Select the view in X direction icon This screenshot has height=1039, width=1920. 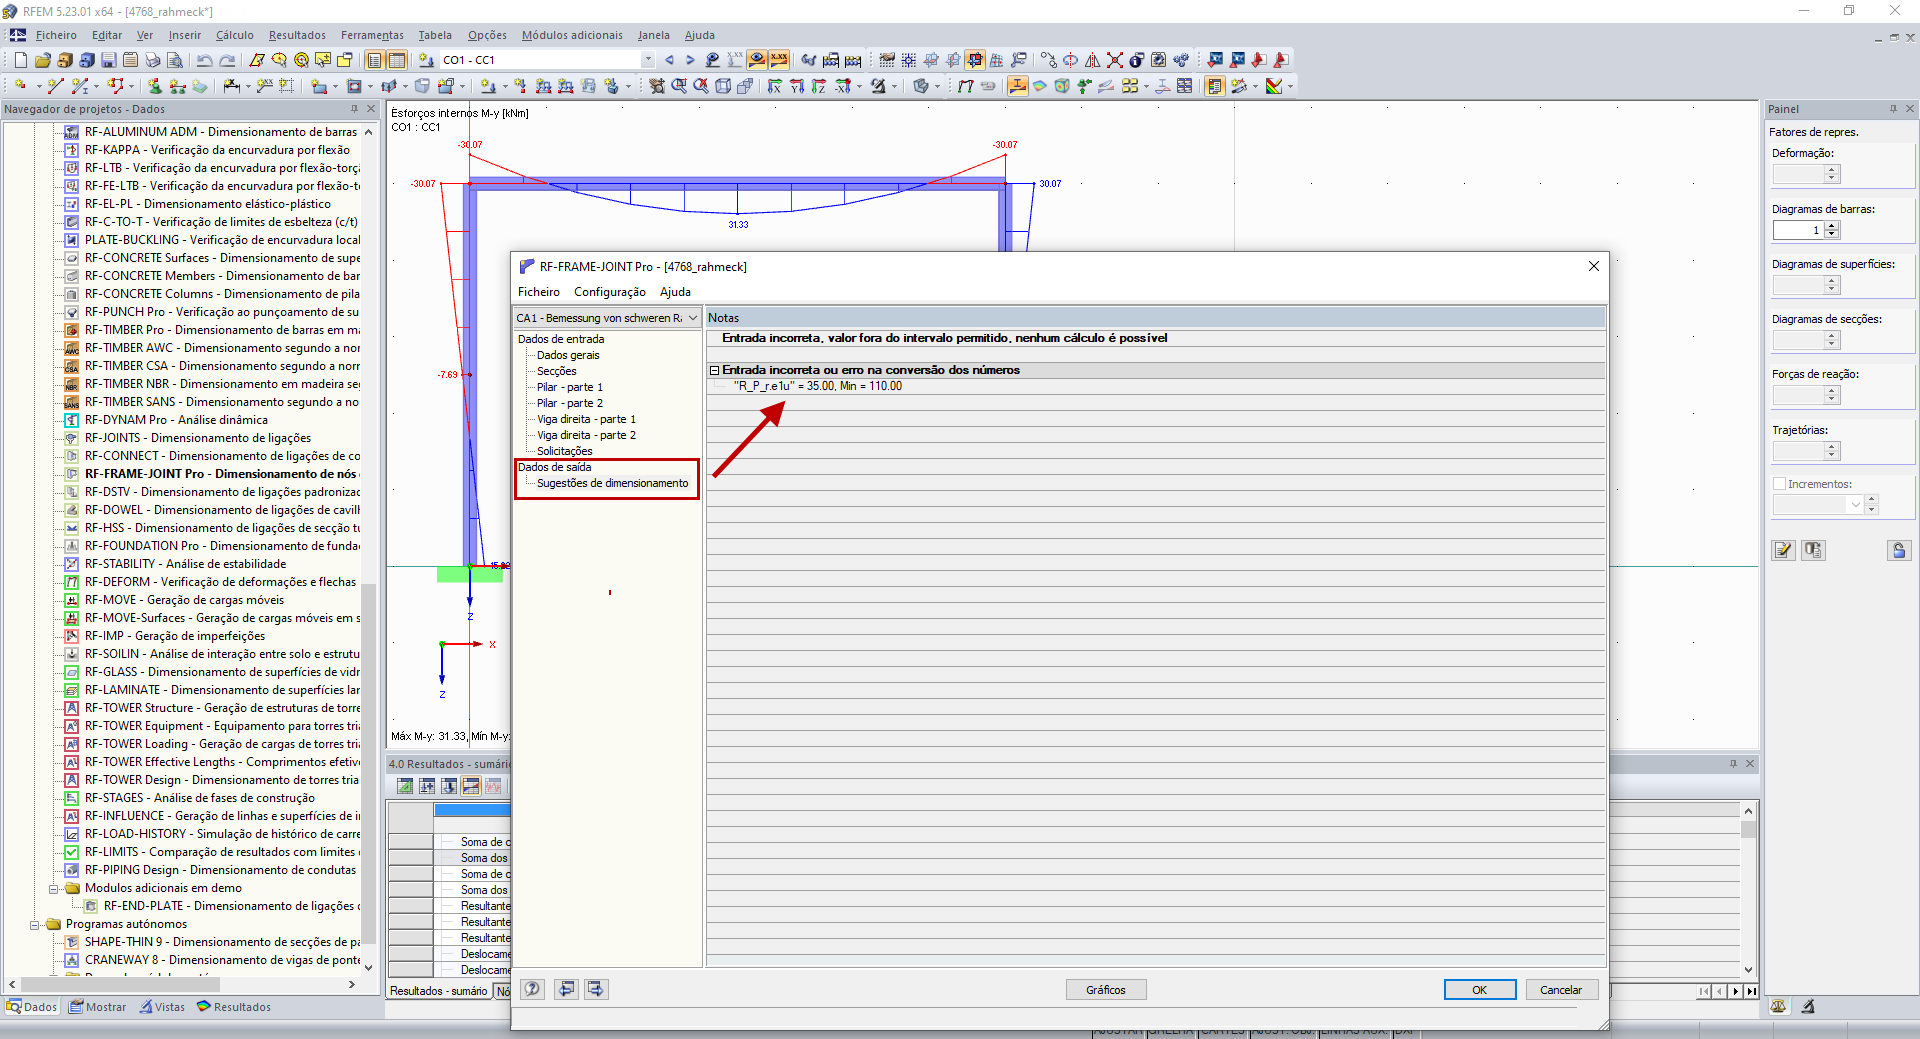(x=774, y=86)
